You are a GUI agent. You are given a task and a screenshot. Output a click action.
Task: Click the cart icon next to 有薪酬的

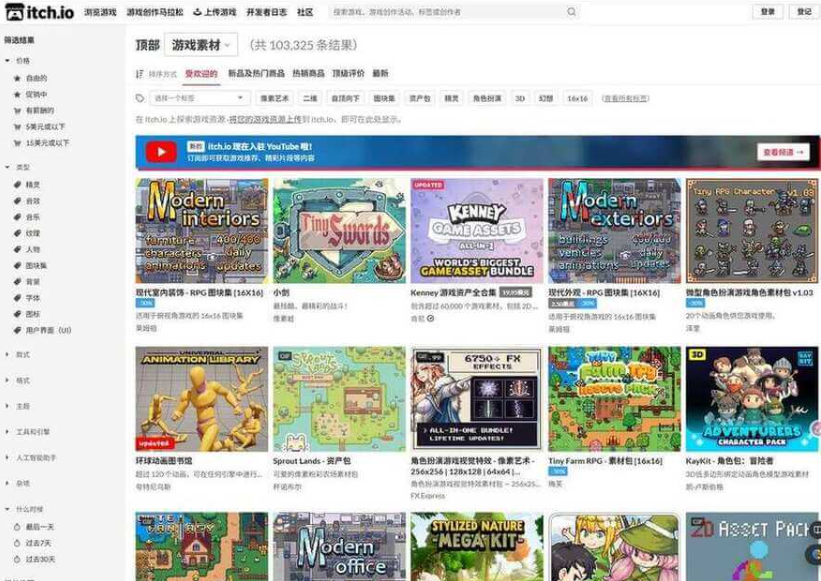click(x=17, y=110)
